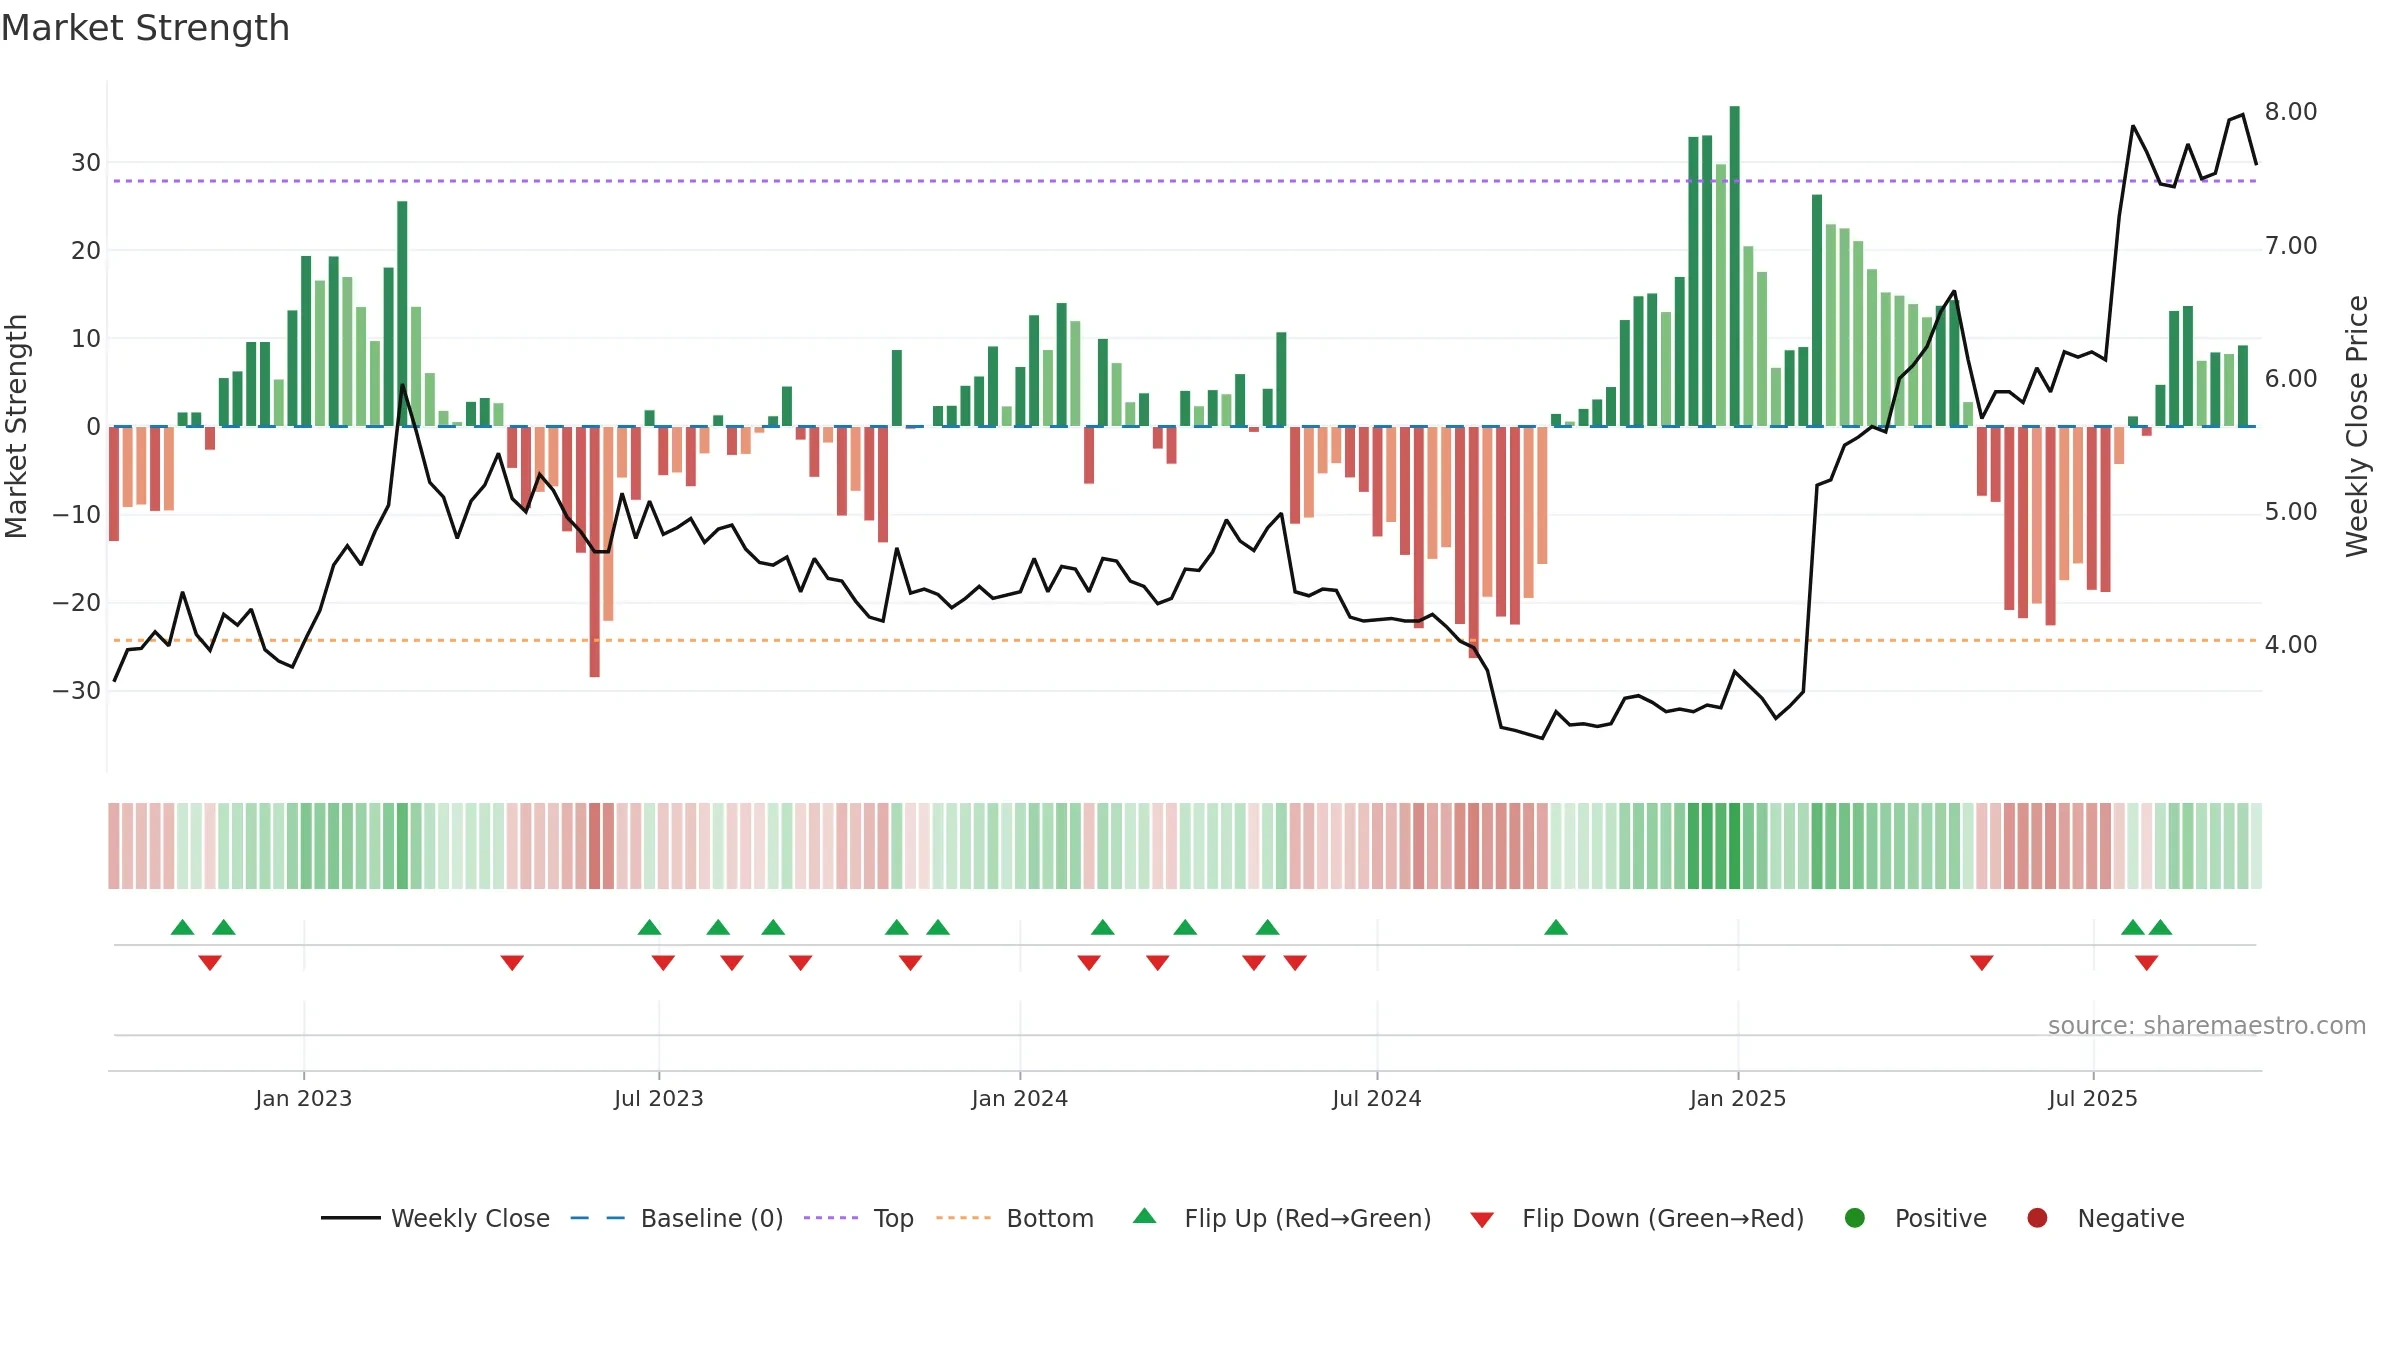Click the Flip Up (Red→Green) legend label
Image resolution: width=2400 pixels, height=1350 pixels.
click(1308, 1218)
